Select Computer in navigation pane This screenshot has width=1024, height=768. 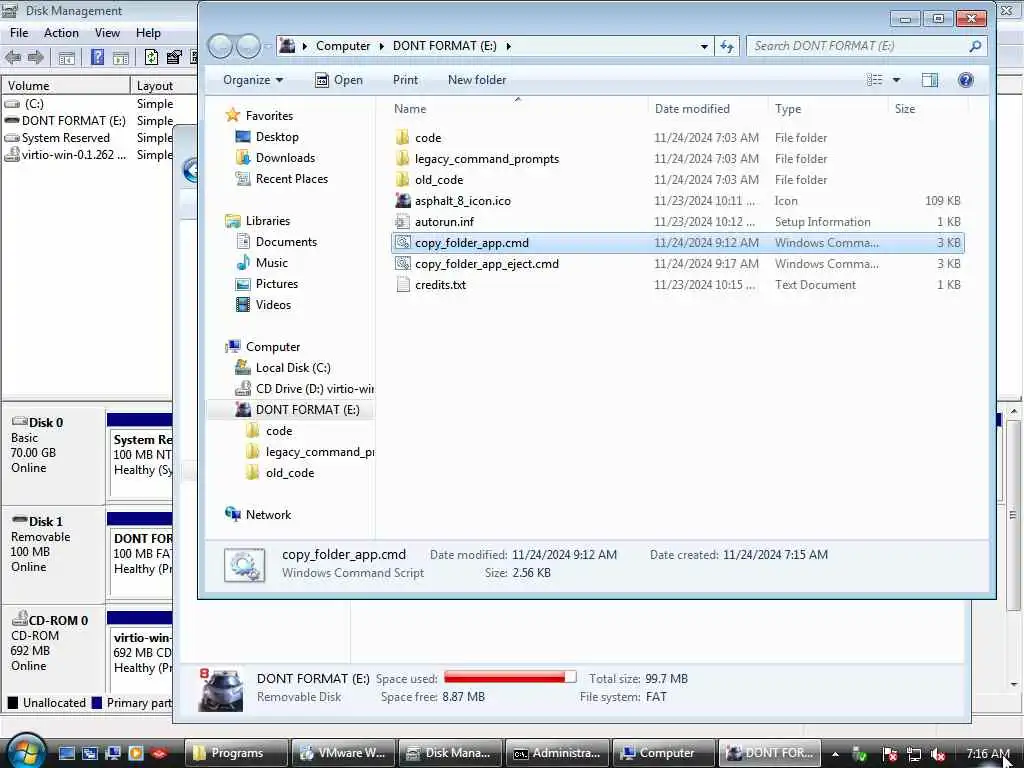point(272,347)
